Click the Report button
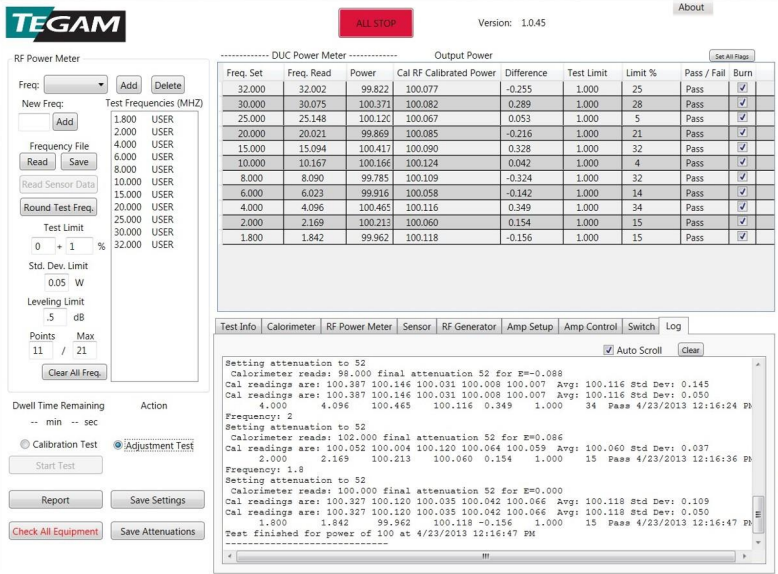This screenshot has width=778, height=574. (56, 500)
